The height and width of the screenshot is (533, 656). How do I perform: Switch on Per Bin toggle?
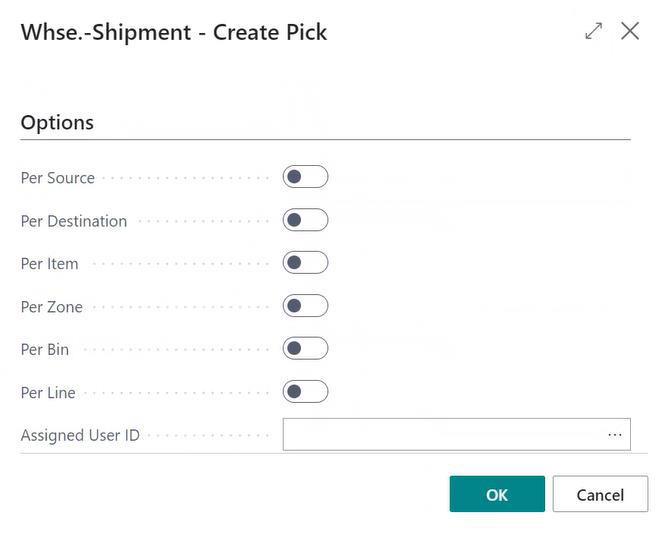[x=305, y=349]
